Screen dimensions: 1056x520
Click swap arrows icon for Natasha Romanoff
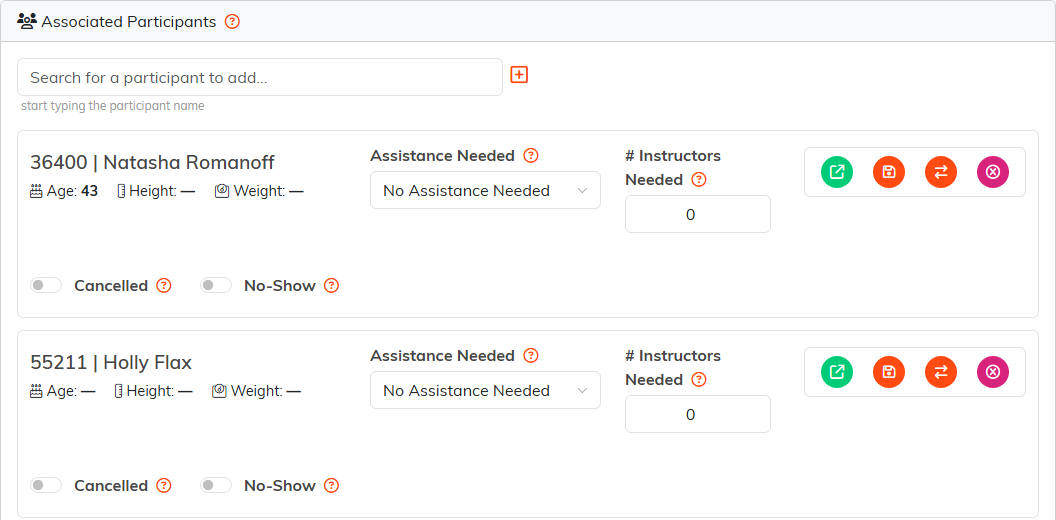[x=941, y=172]
